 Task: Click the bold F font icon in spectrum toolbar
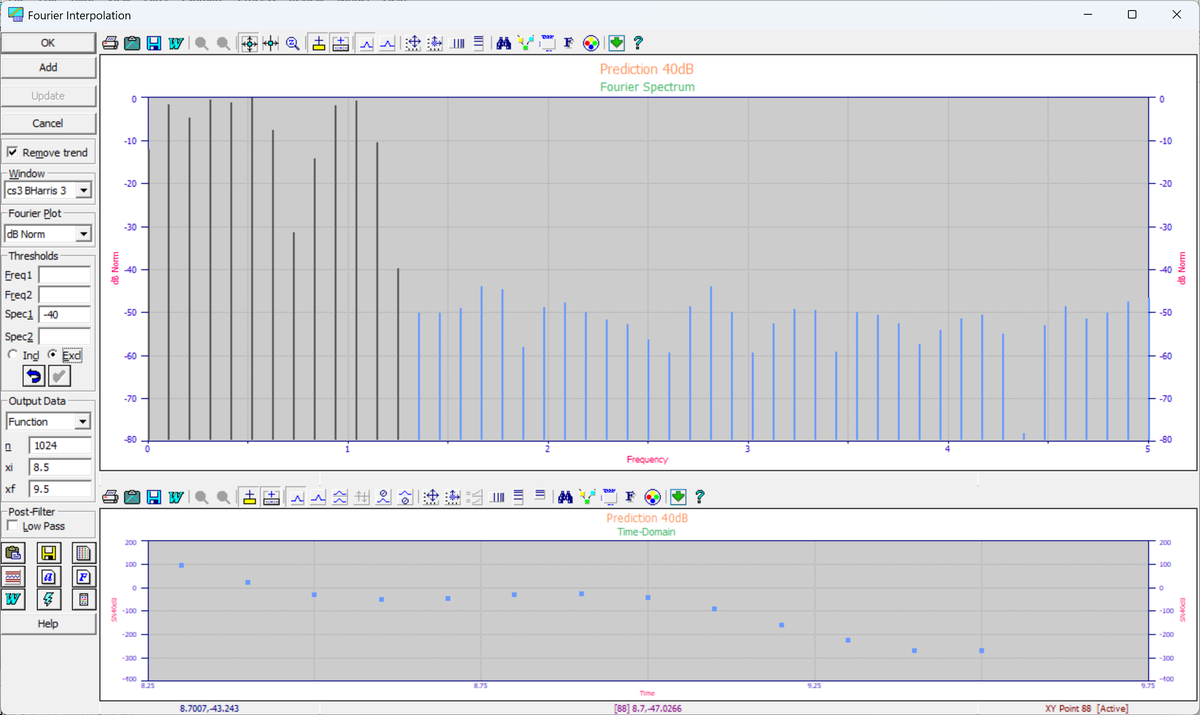pos(569,44)
